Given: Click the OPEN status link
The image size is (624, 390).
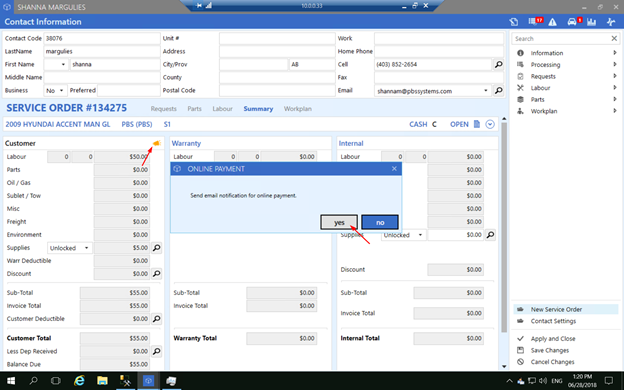Looking at the screenshot, I should [459, 124].
